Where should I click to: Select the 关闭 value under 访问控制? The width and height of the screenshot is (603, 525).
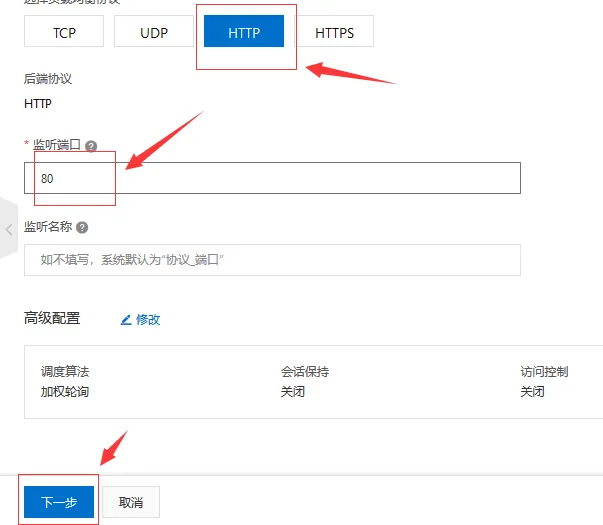532,392
